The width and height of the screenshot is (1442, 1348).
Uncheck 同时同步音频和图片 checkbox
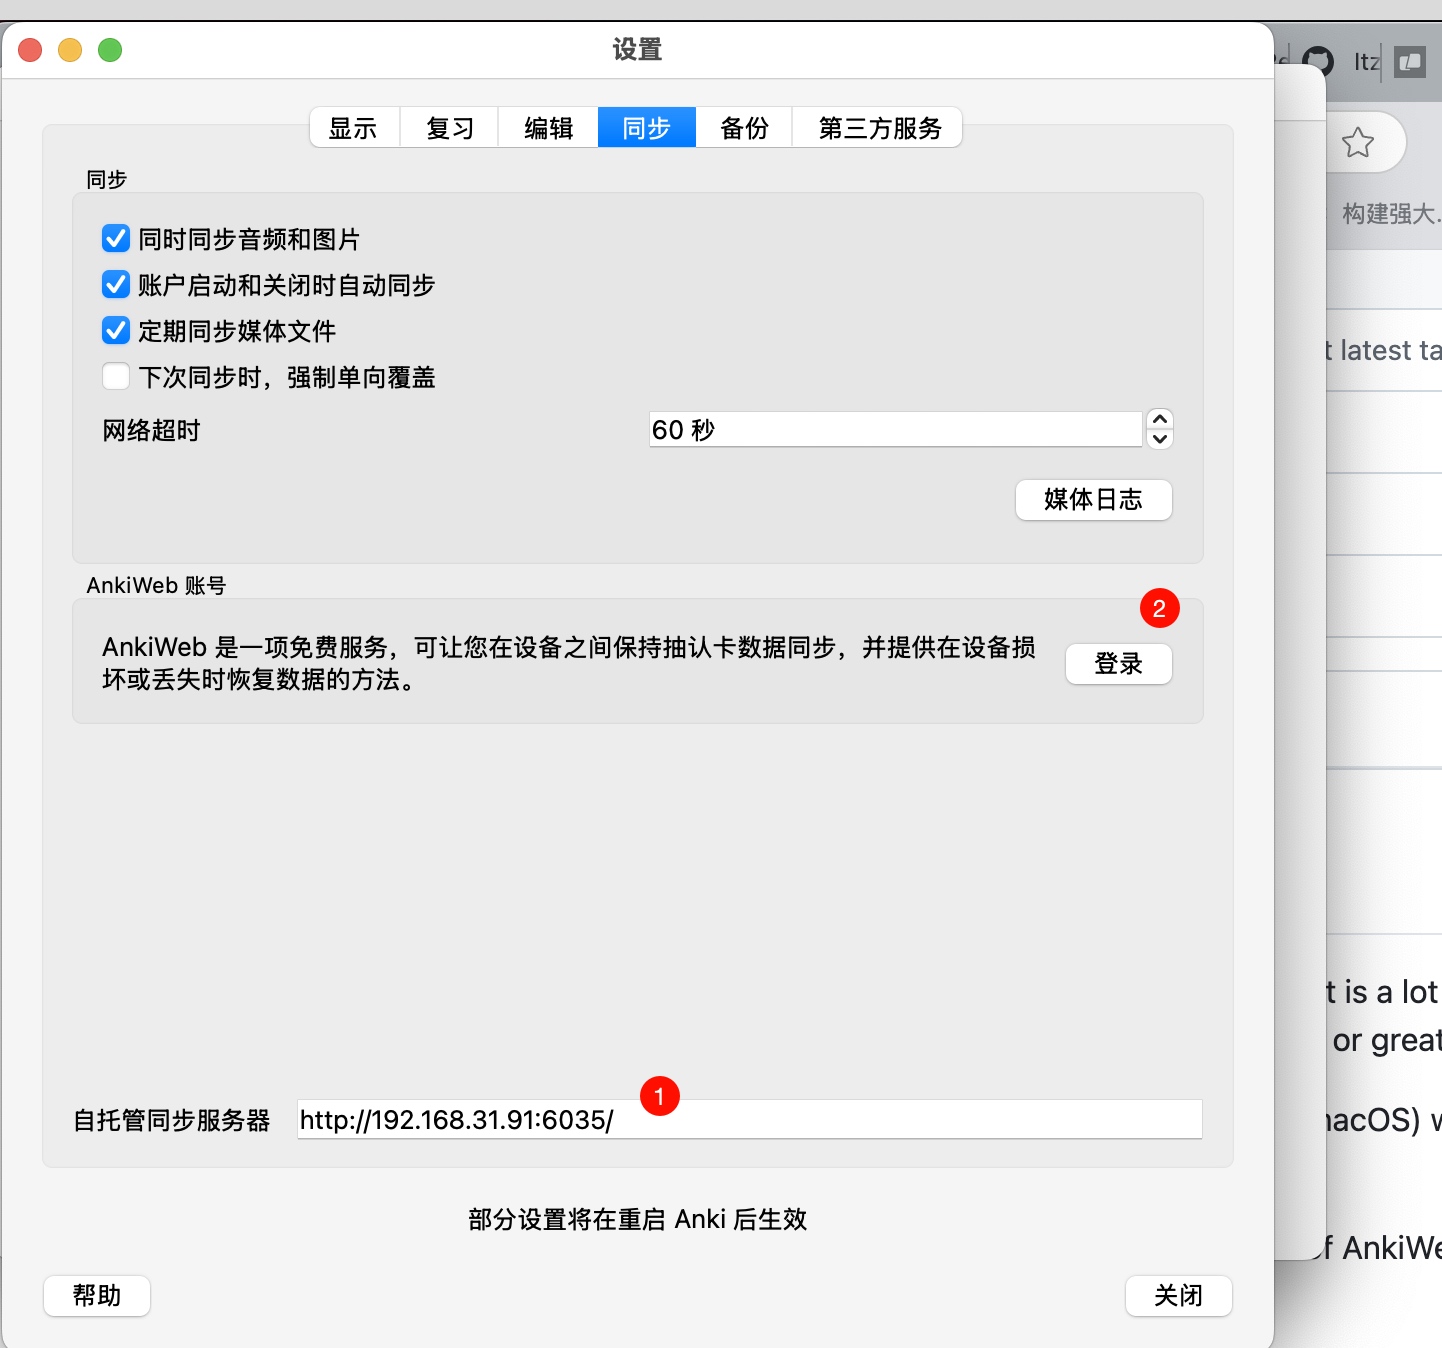(x=116, y=239)
